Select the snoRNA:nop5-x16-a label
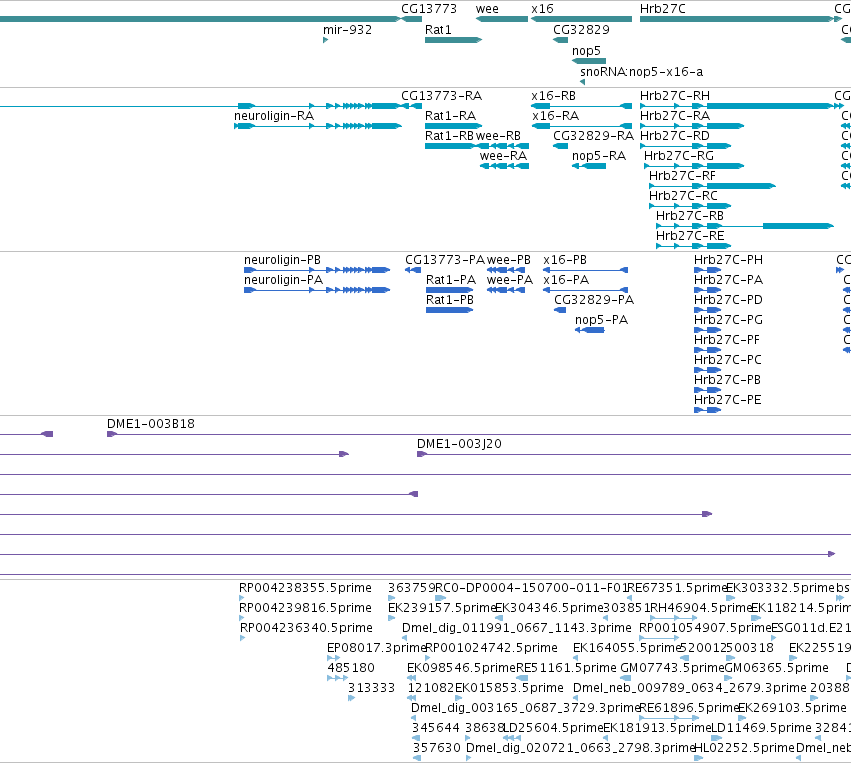This screenshot has width=851, height=763. pos(642,72)
